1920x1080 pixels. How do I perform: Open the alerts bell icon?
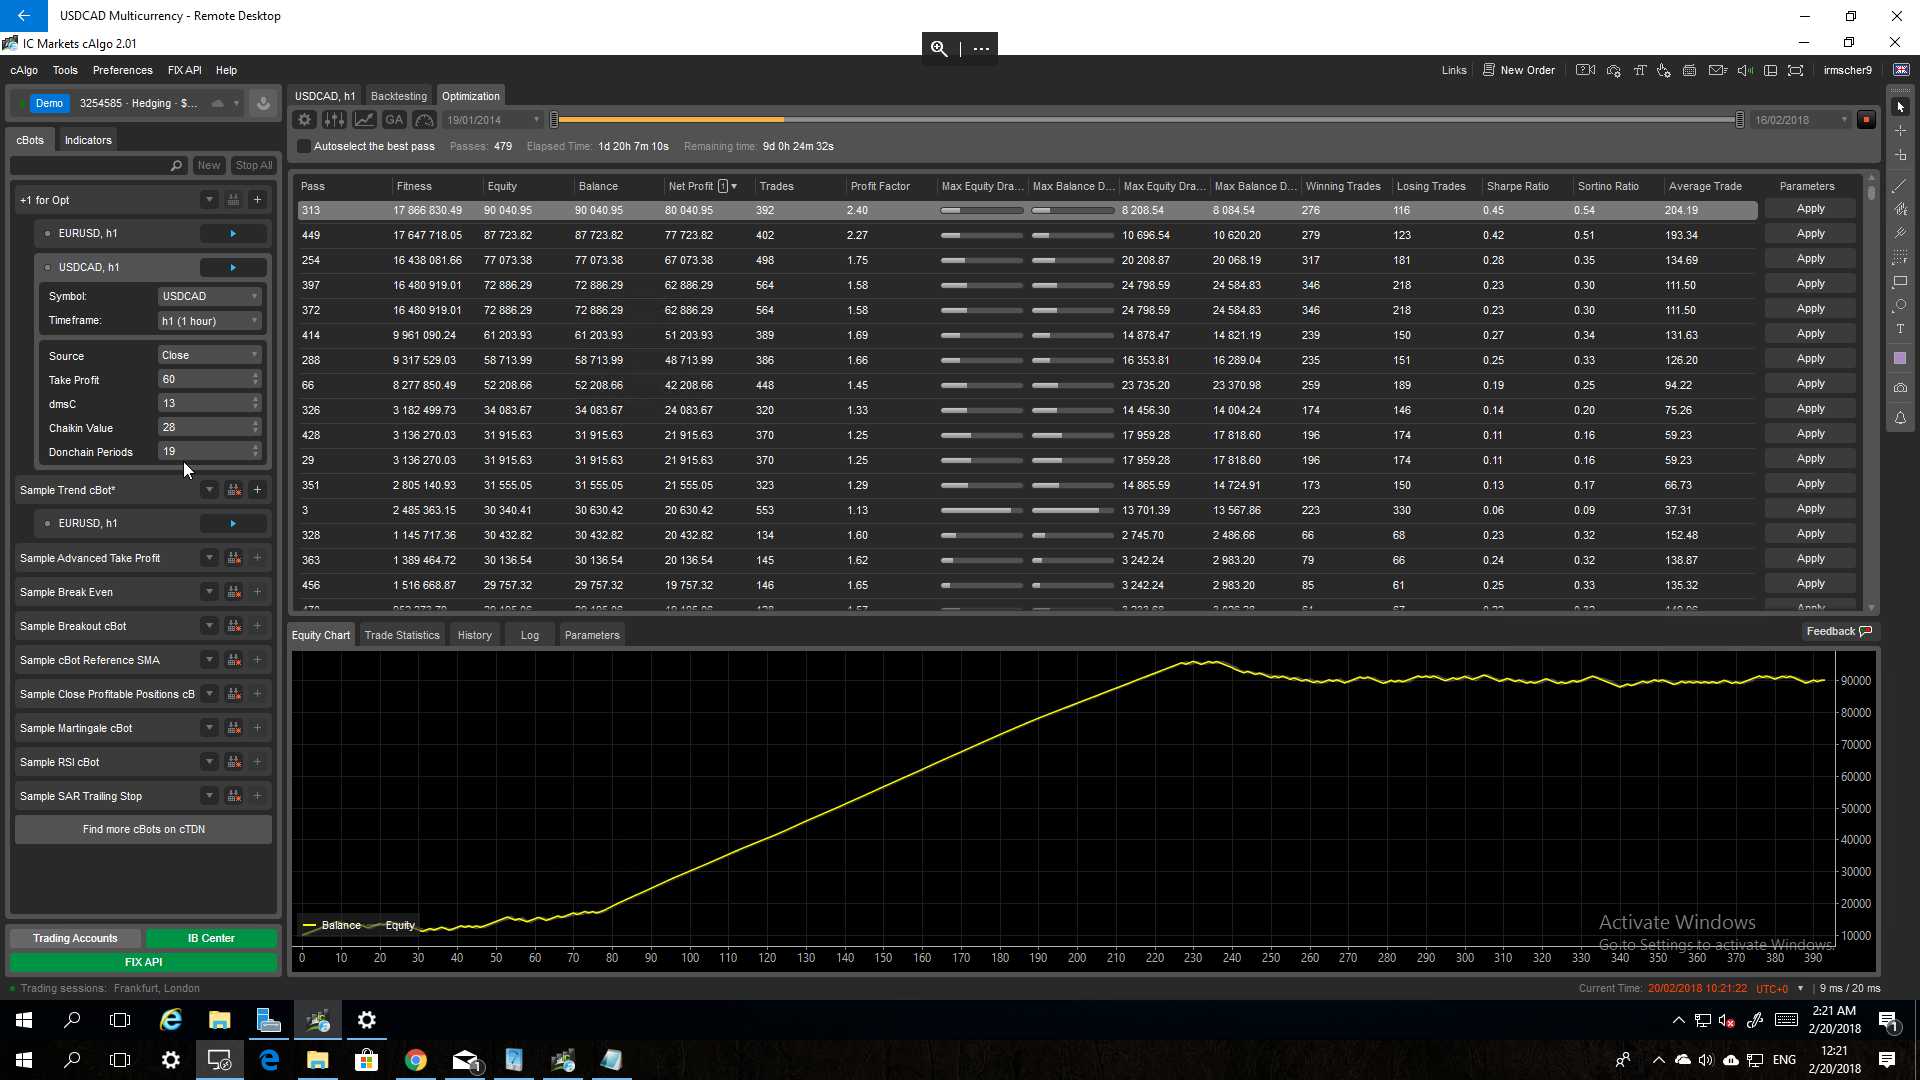pos(1900,418)
